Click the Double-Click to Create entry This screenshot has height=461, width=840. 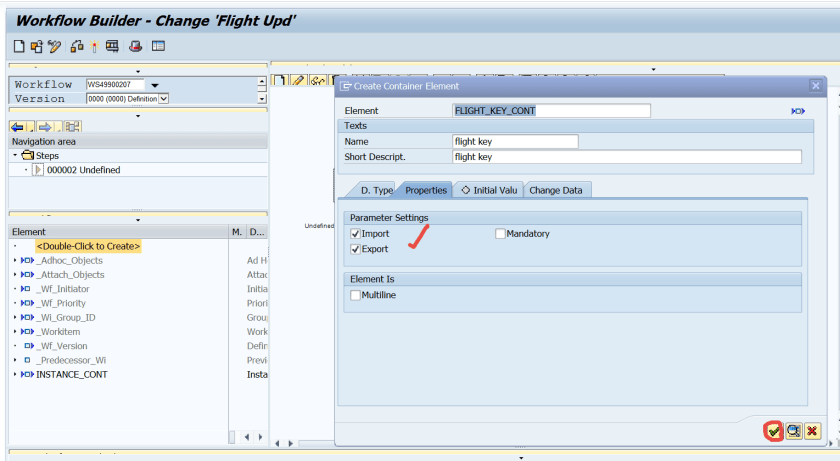(88, 246)
